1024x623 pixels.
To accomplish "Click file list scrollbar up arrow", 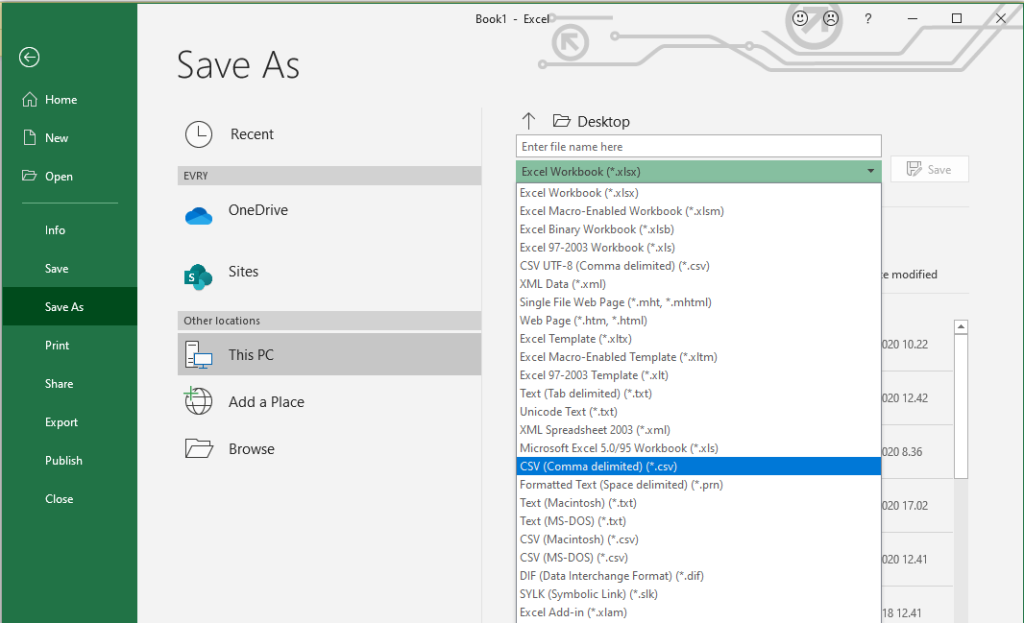I will (x=961, y=327).
